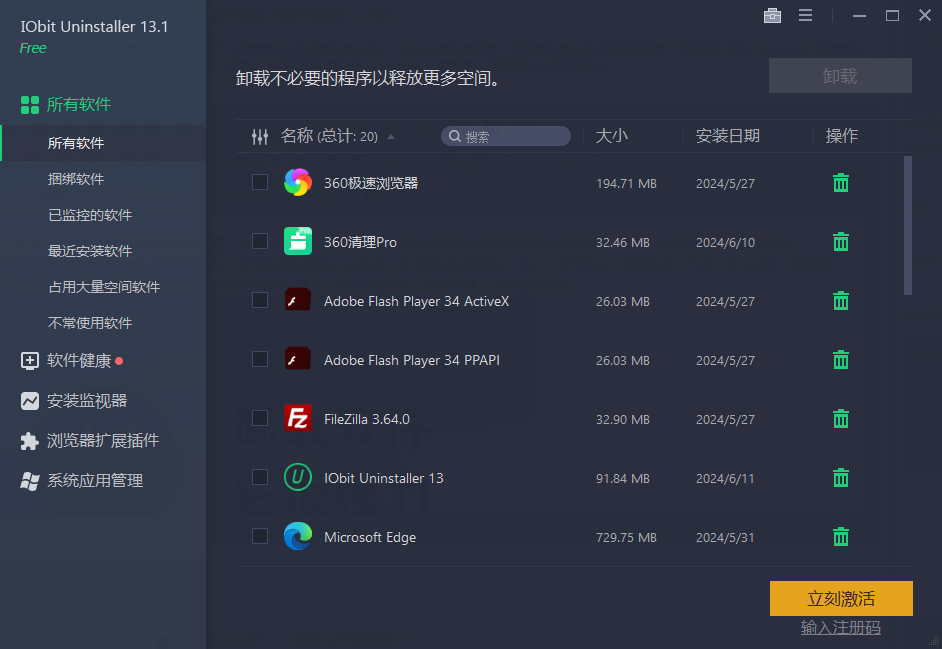Image resolution: width=942 pixels, height=649 pixels.
Task: Click the 操作 column header
Action: (841, 136)
